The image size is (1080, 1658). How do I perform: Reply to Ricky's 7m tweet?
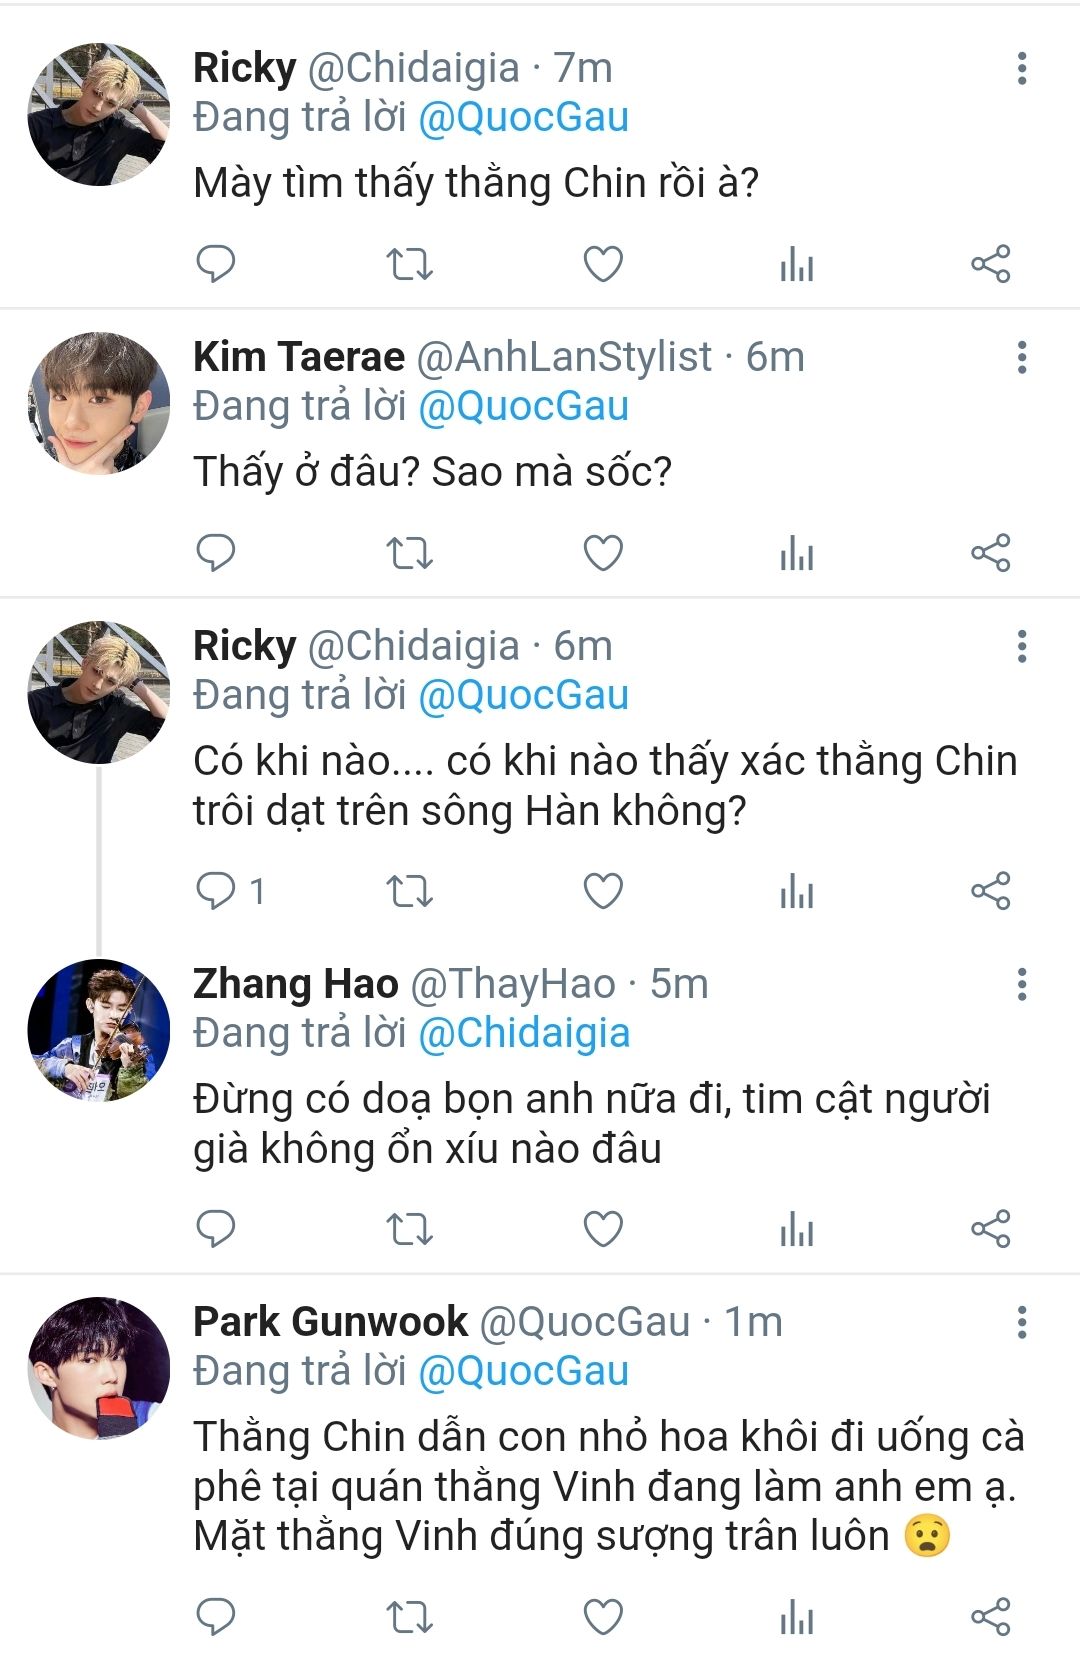click(x=215, y=264)
